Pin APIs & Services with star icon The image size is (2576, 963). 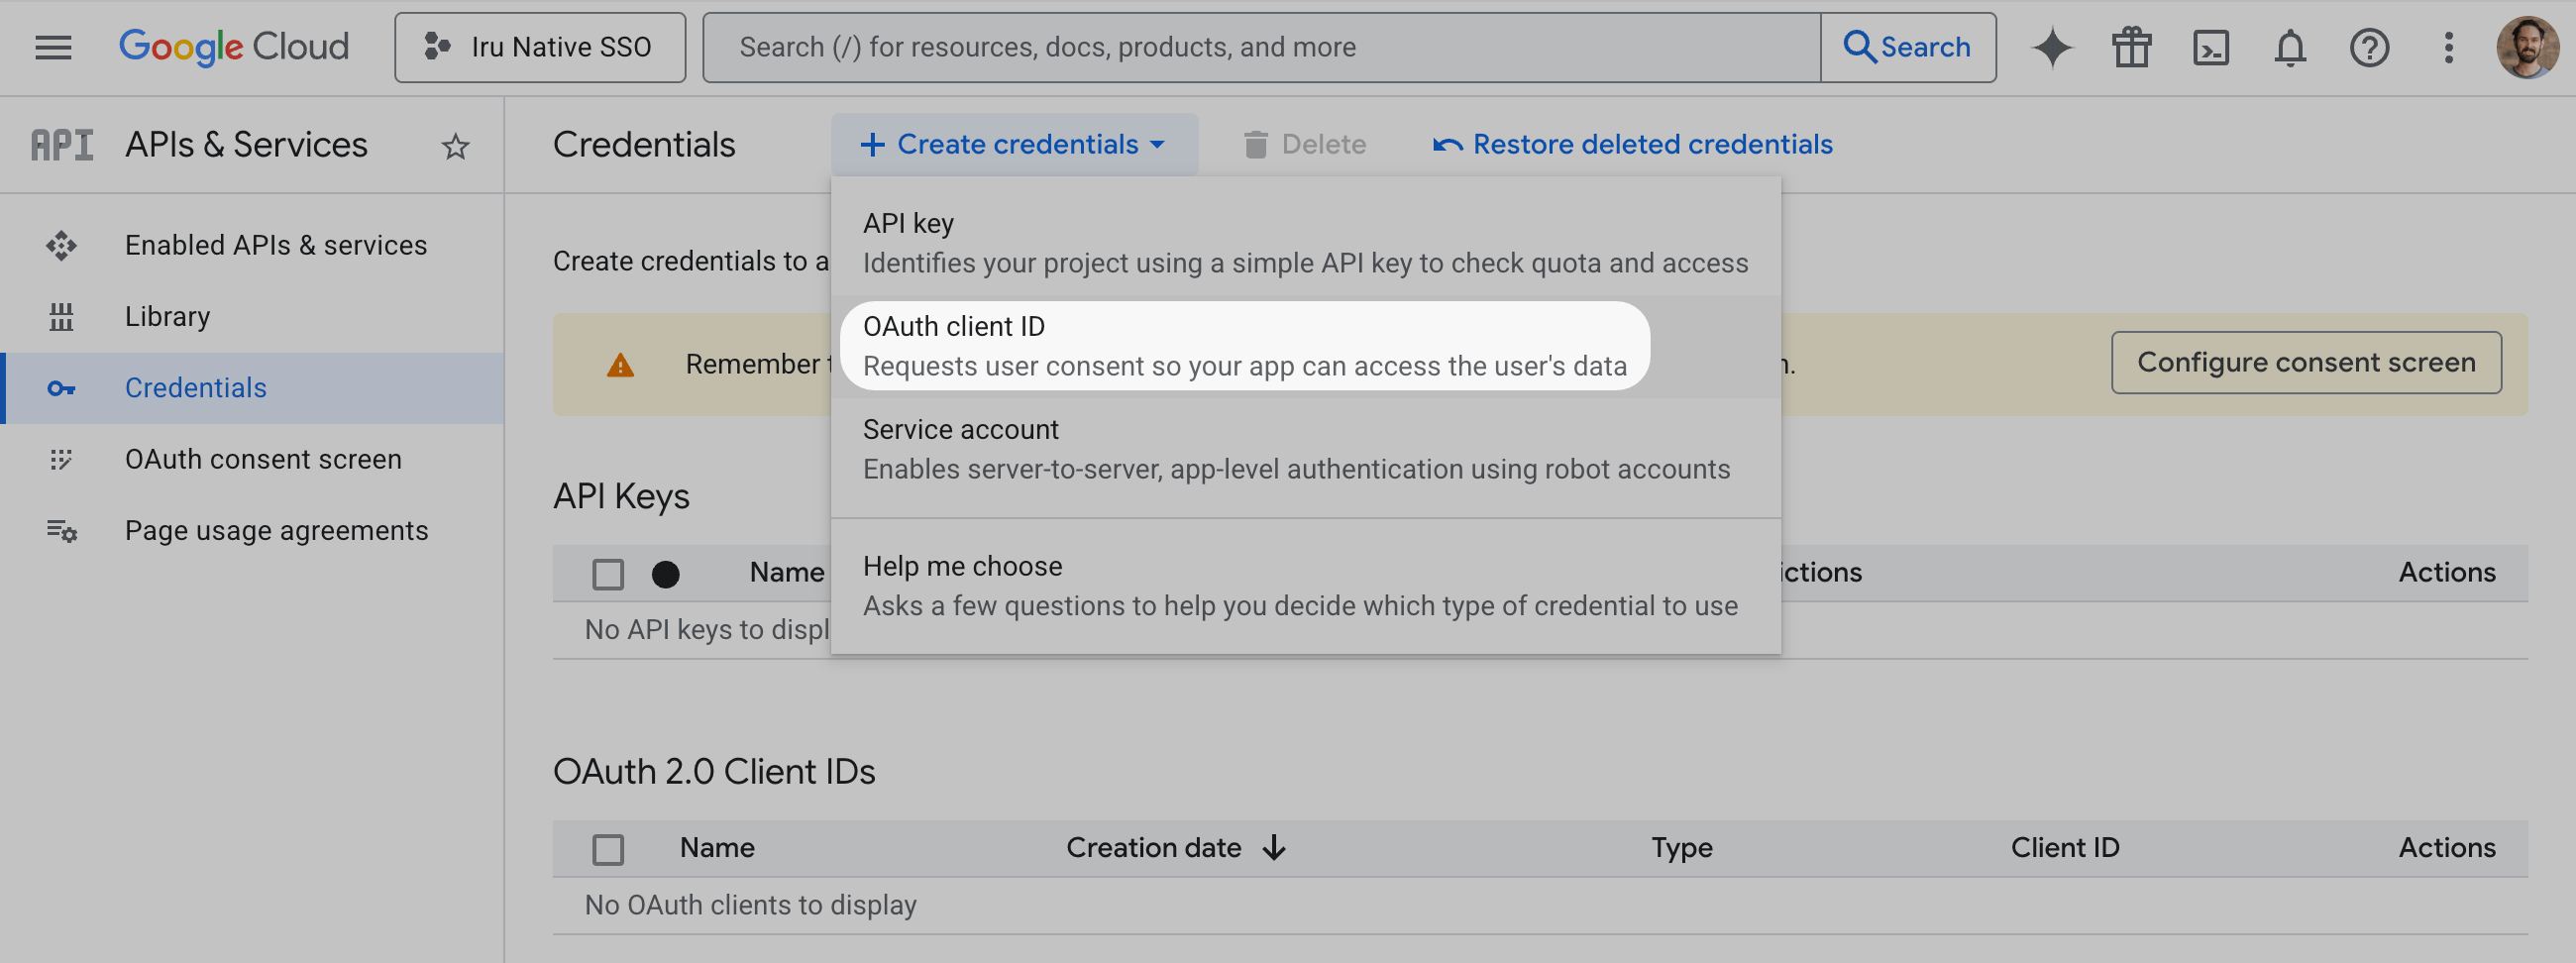coord(455,146)
